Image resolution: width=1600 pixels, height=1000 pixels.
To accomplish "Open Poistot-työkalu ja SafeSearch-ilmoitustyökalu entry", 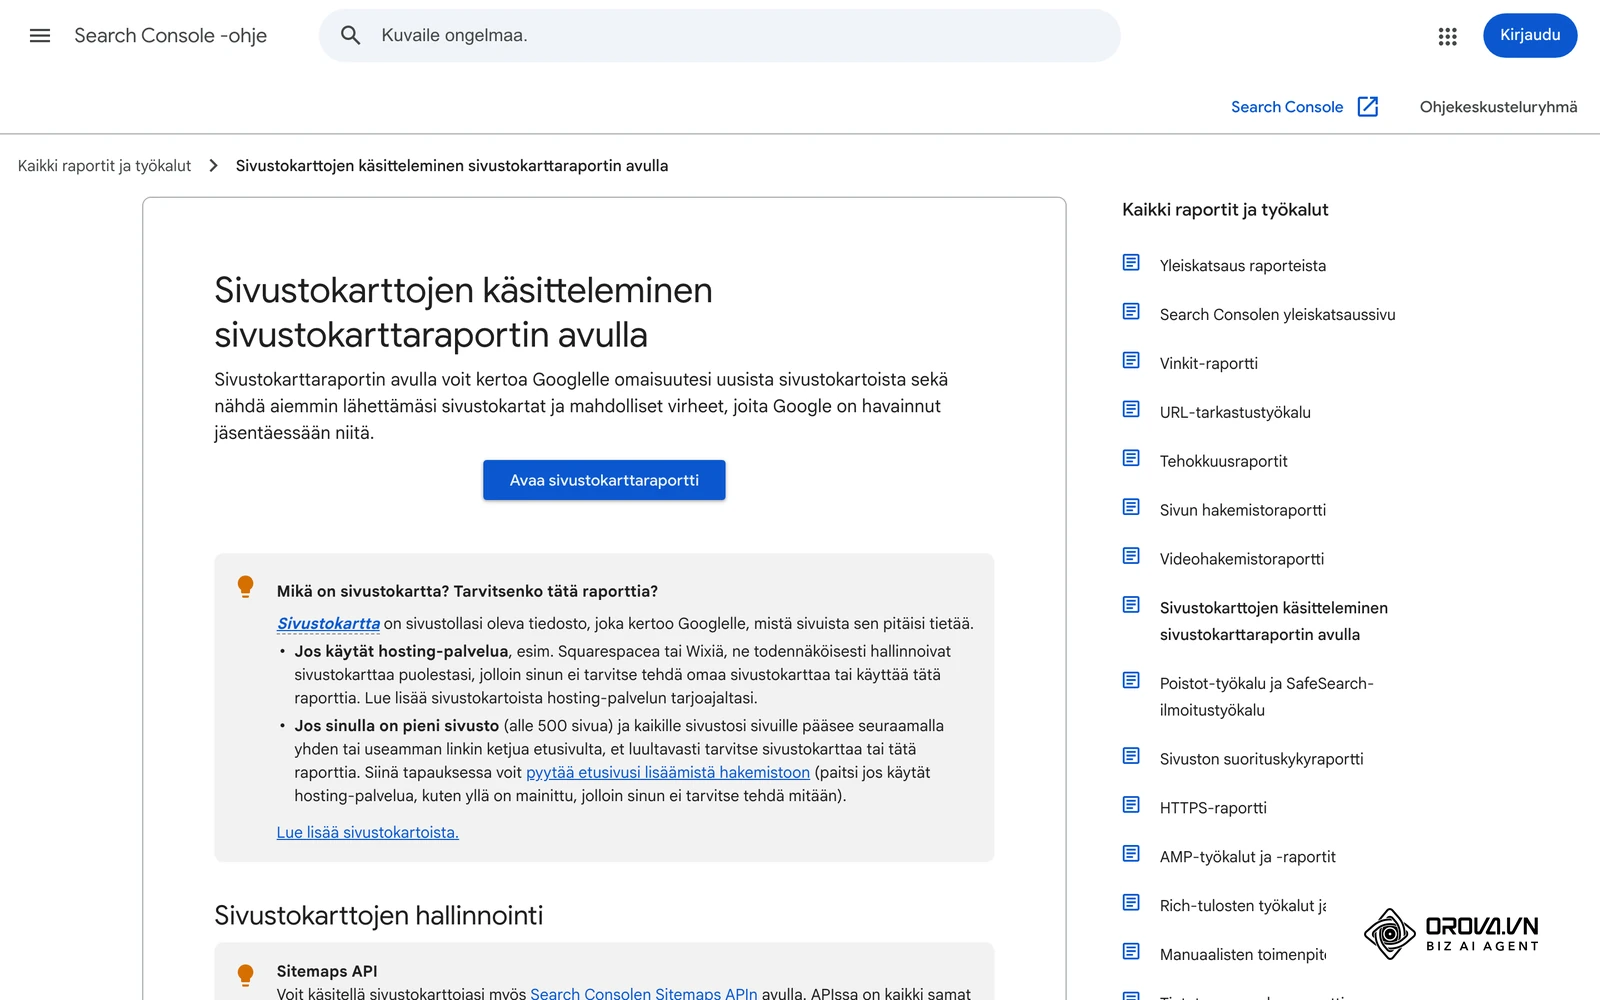I will (x=1267, y=697).
